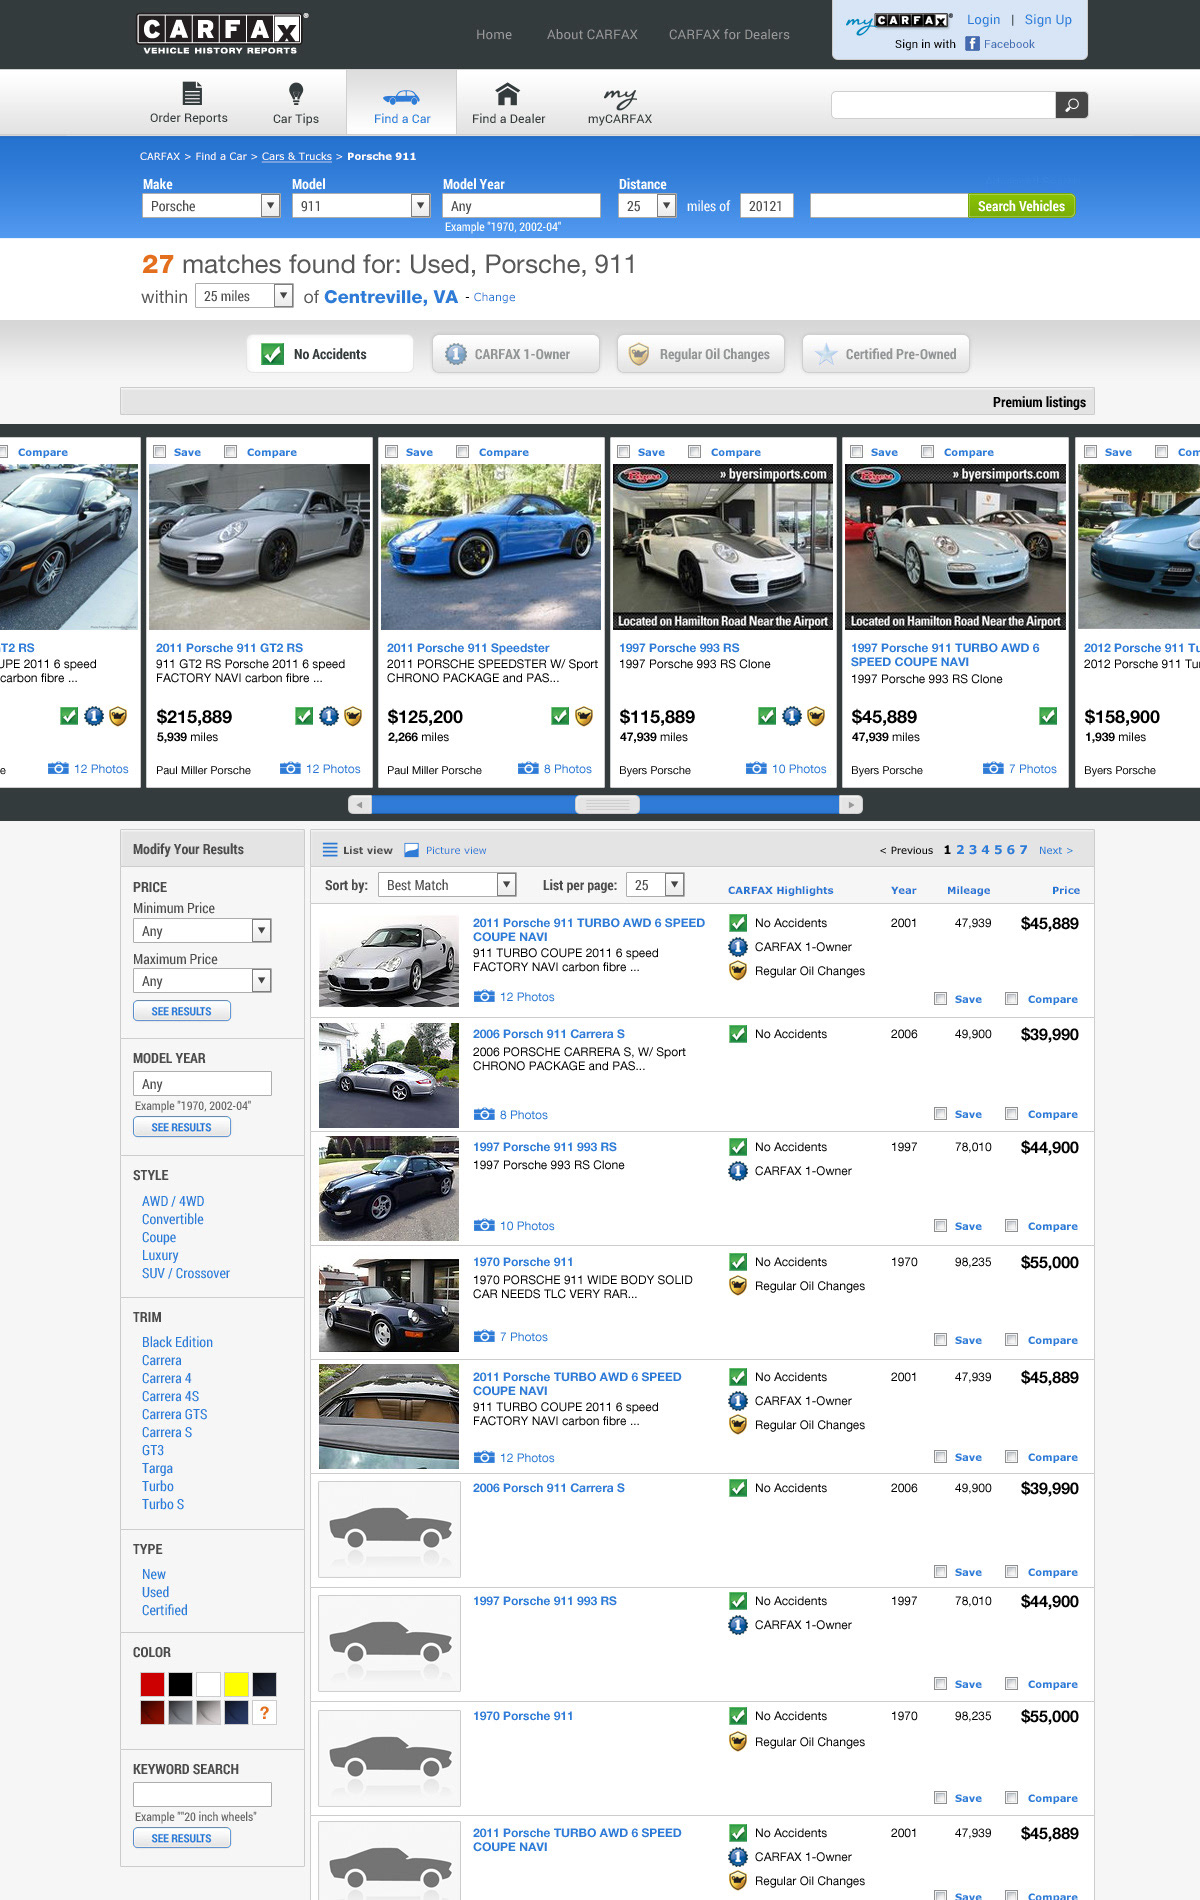Click the carousel scroll left arrow
The width and height of the screenshot is (1200, 1900).
pyautogui.click(x=359, y=804)
